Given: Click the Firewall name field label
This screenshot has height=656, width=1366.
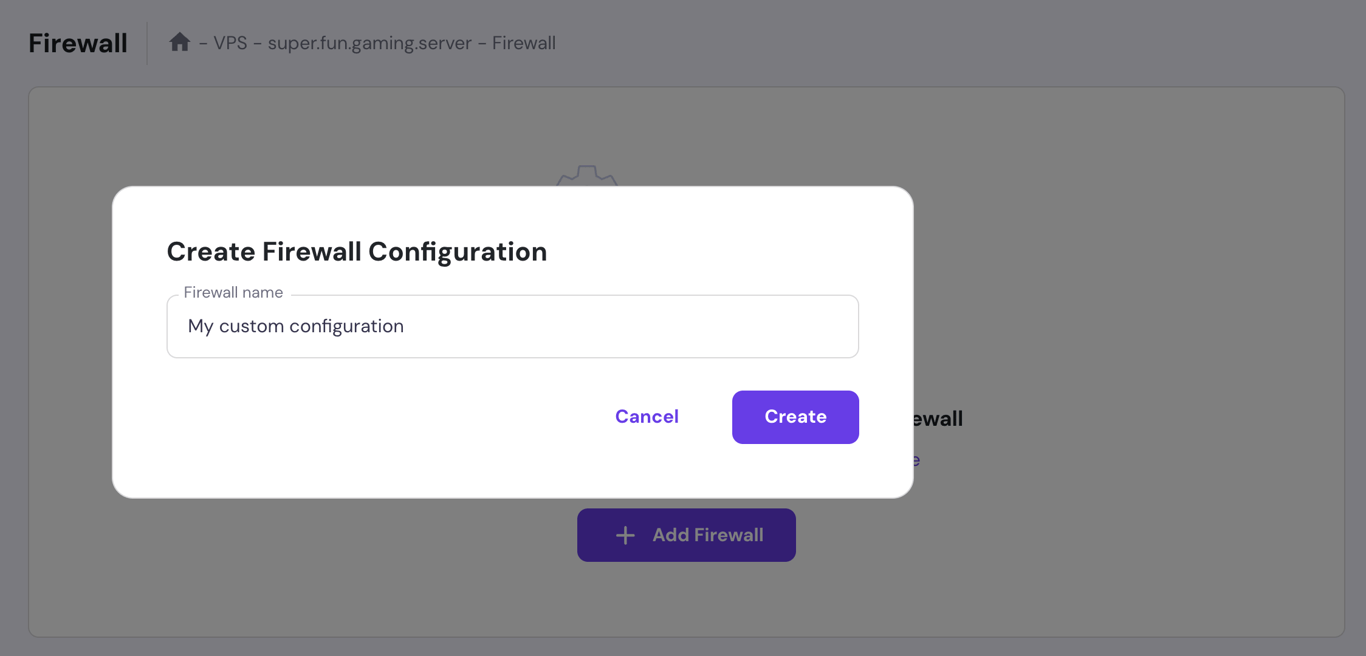Looking at the screenshot, I should click(232, 291).
